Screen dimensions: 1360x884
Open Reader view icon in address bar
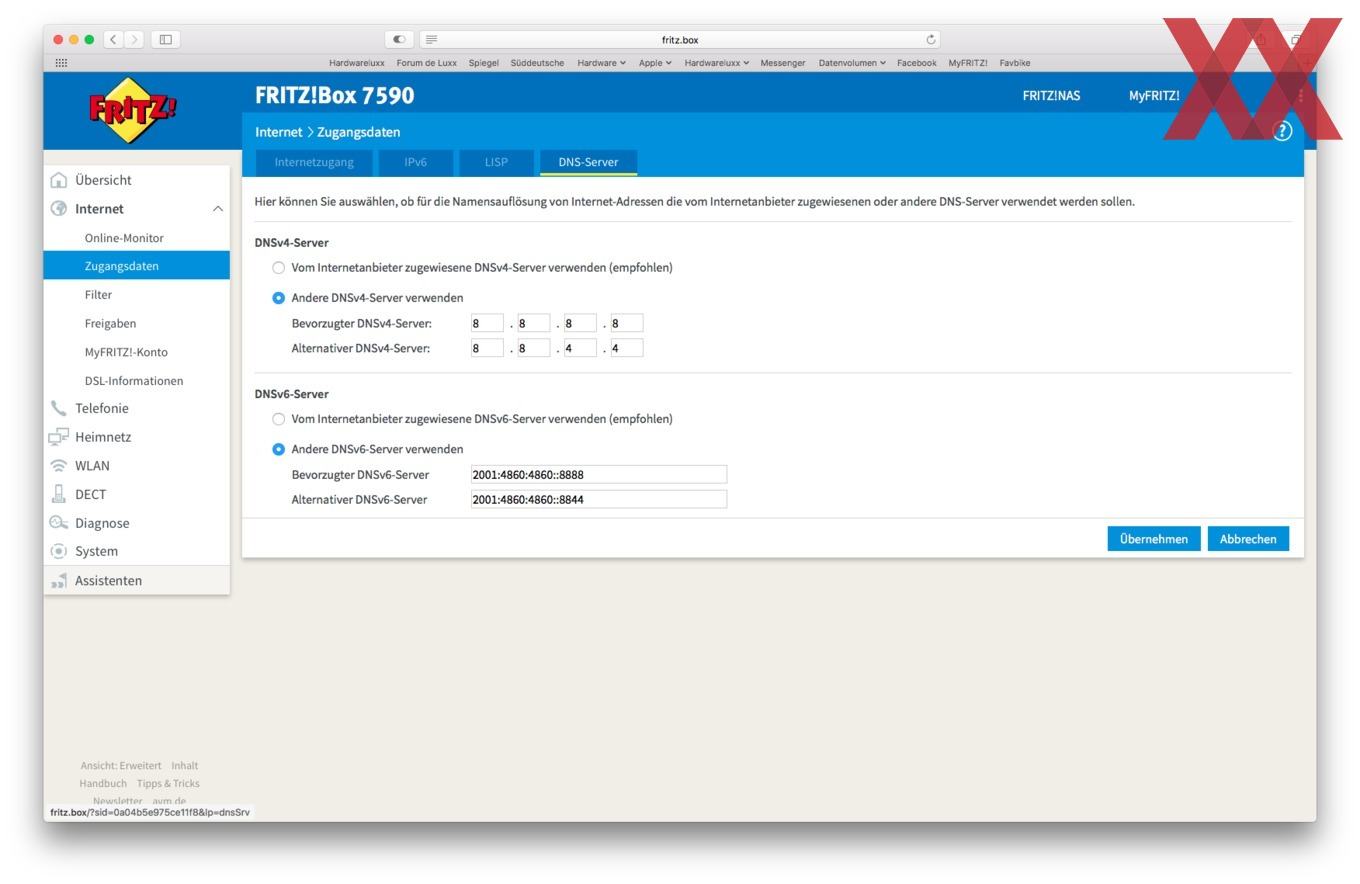tap(432, 40)
